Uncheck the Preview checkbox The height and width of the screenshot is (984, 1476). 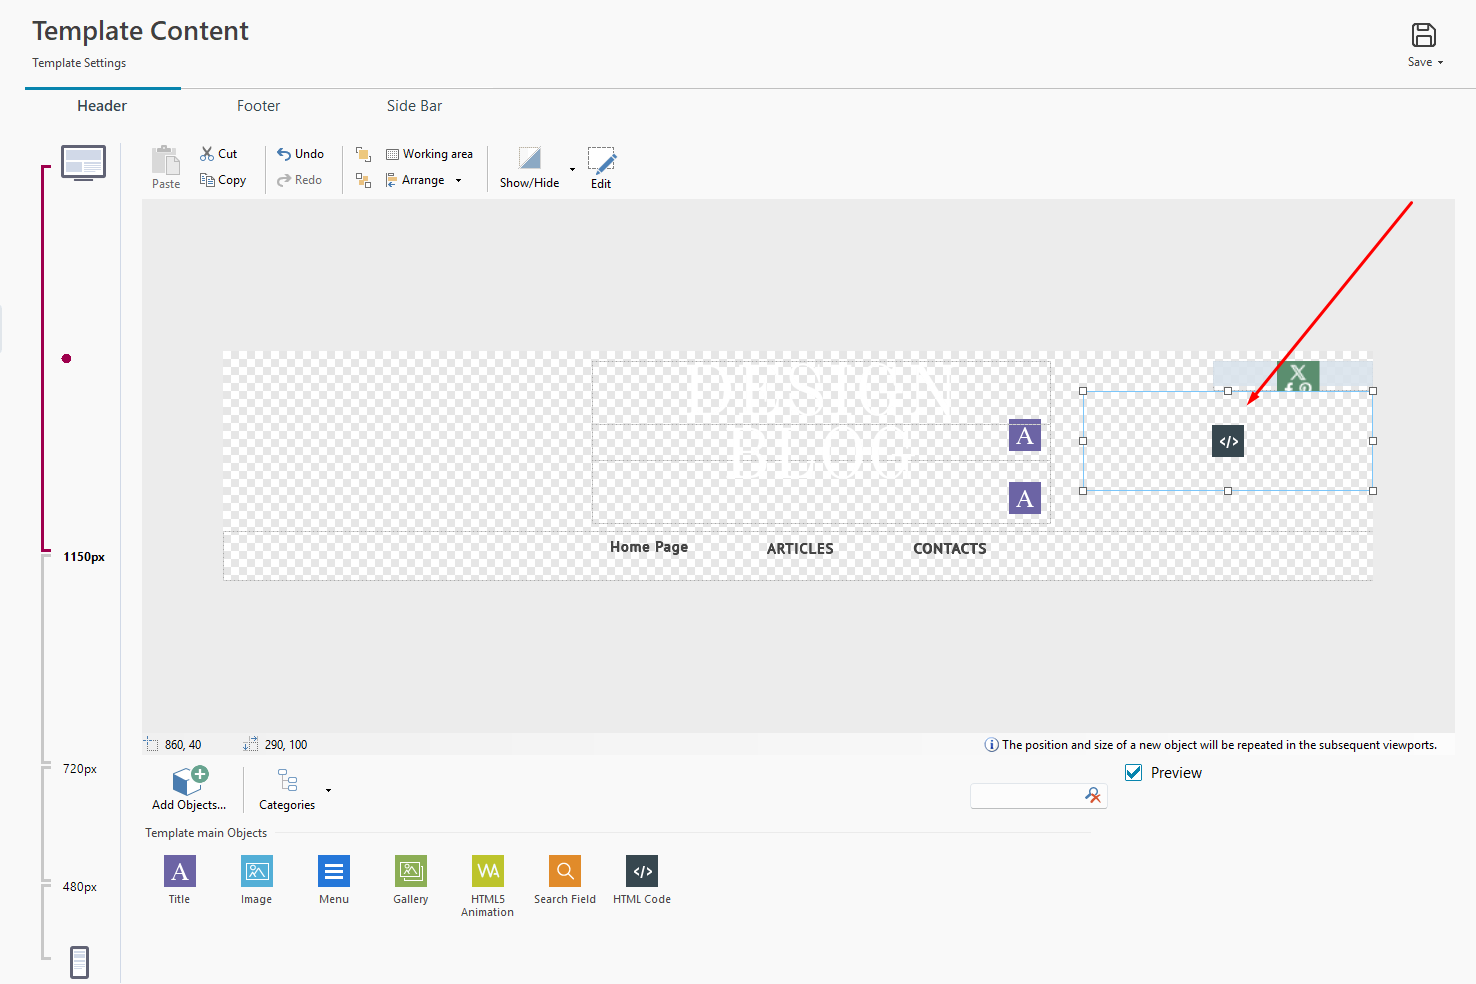1134,773
